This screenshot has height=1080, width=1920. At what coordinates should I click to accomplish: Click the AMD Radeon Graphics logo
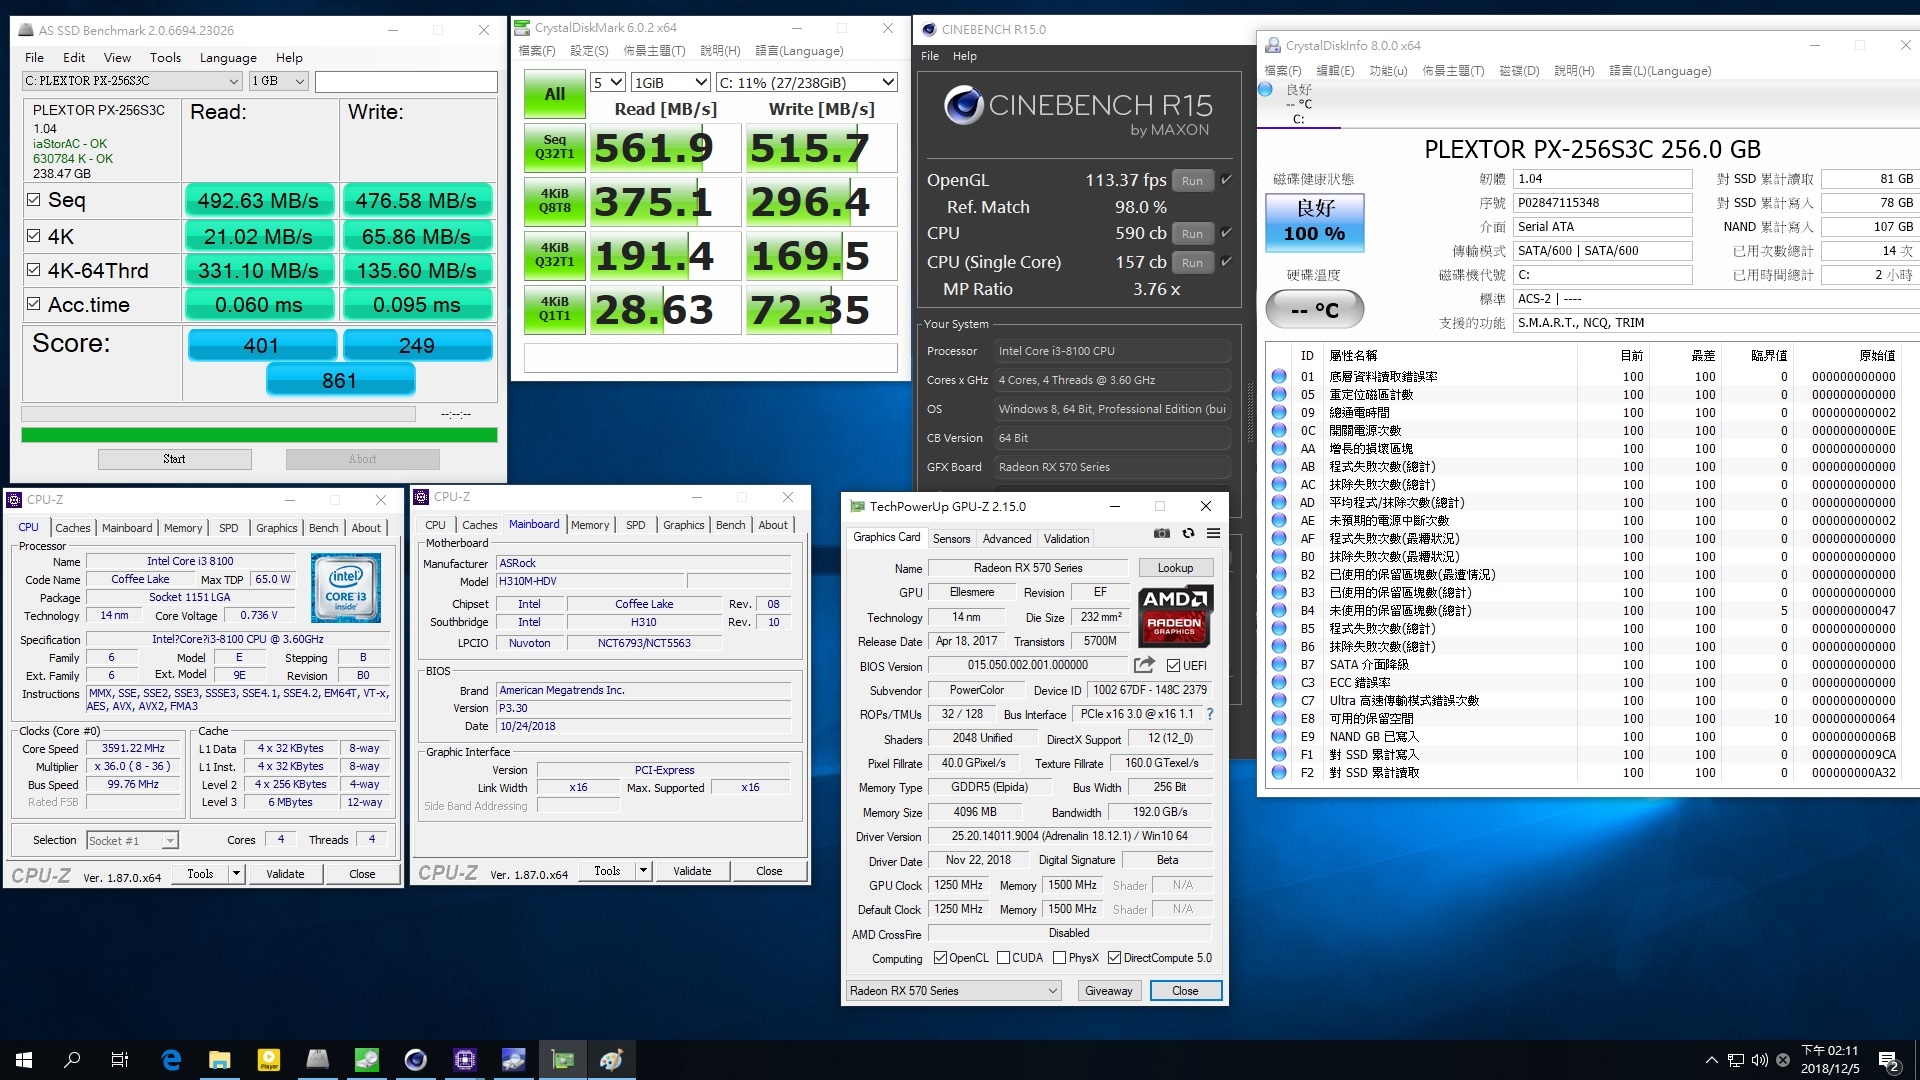[1175, 616]
